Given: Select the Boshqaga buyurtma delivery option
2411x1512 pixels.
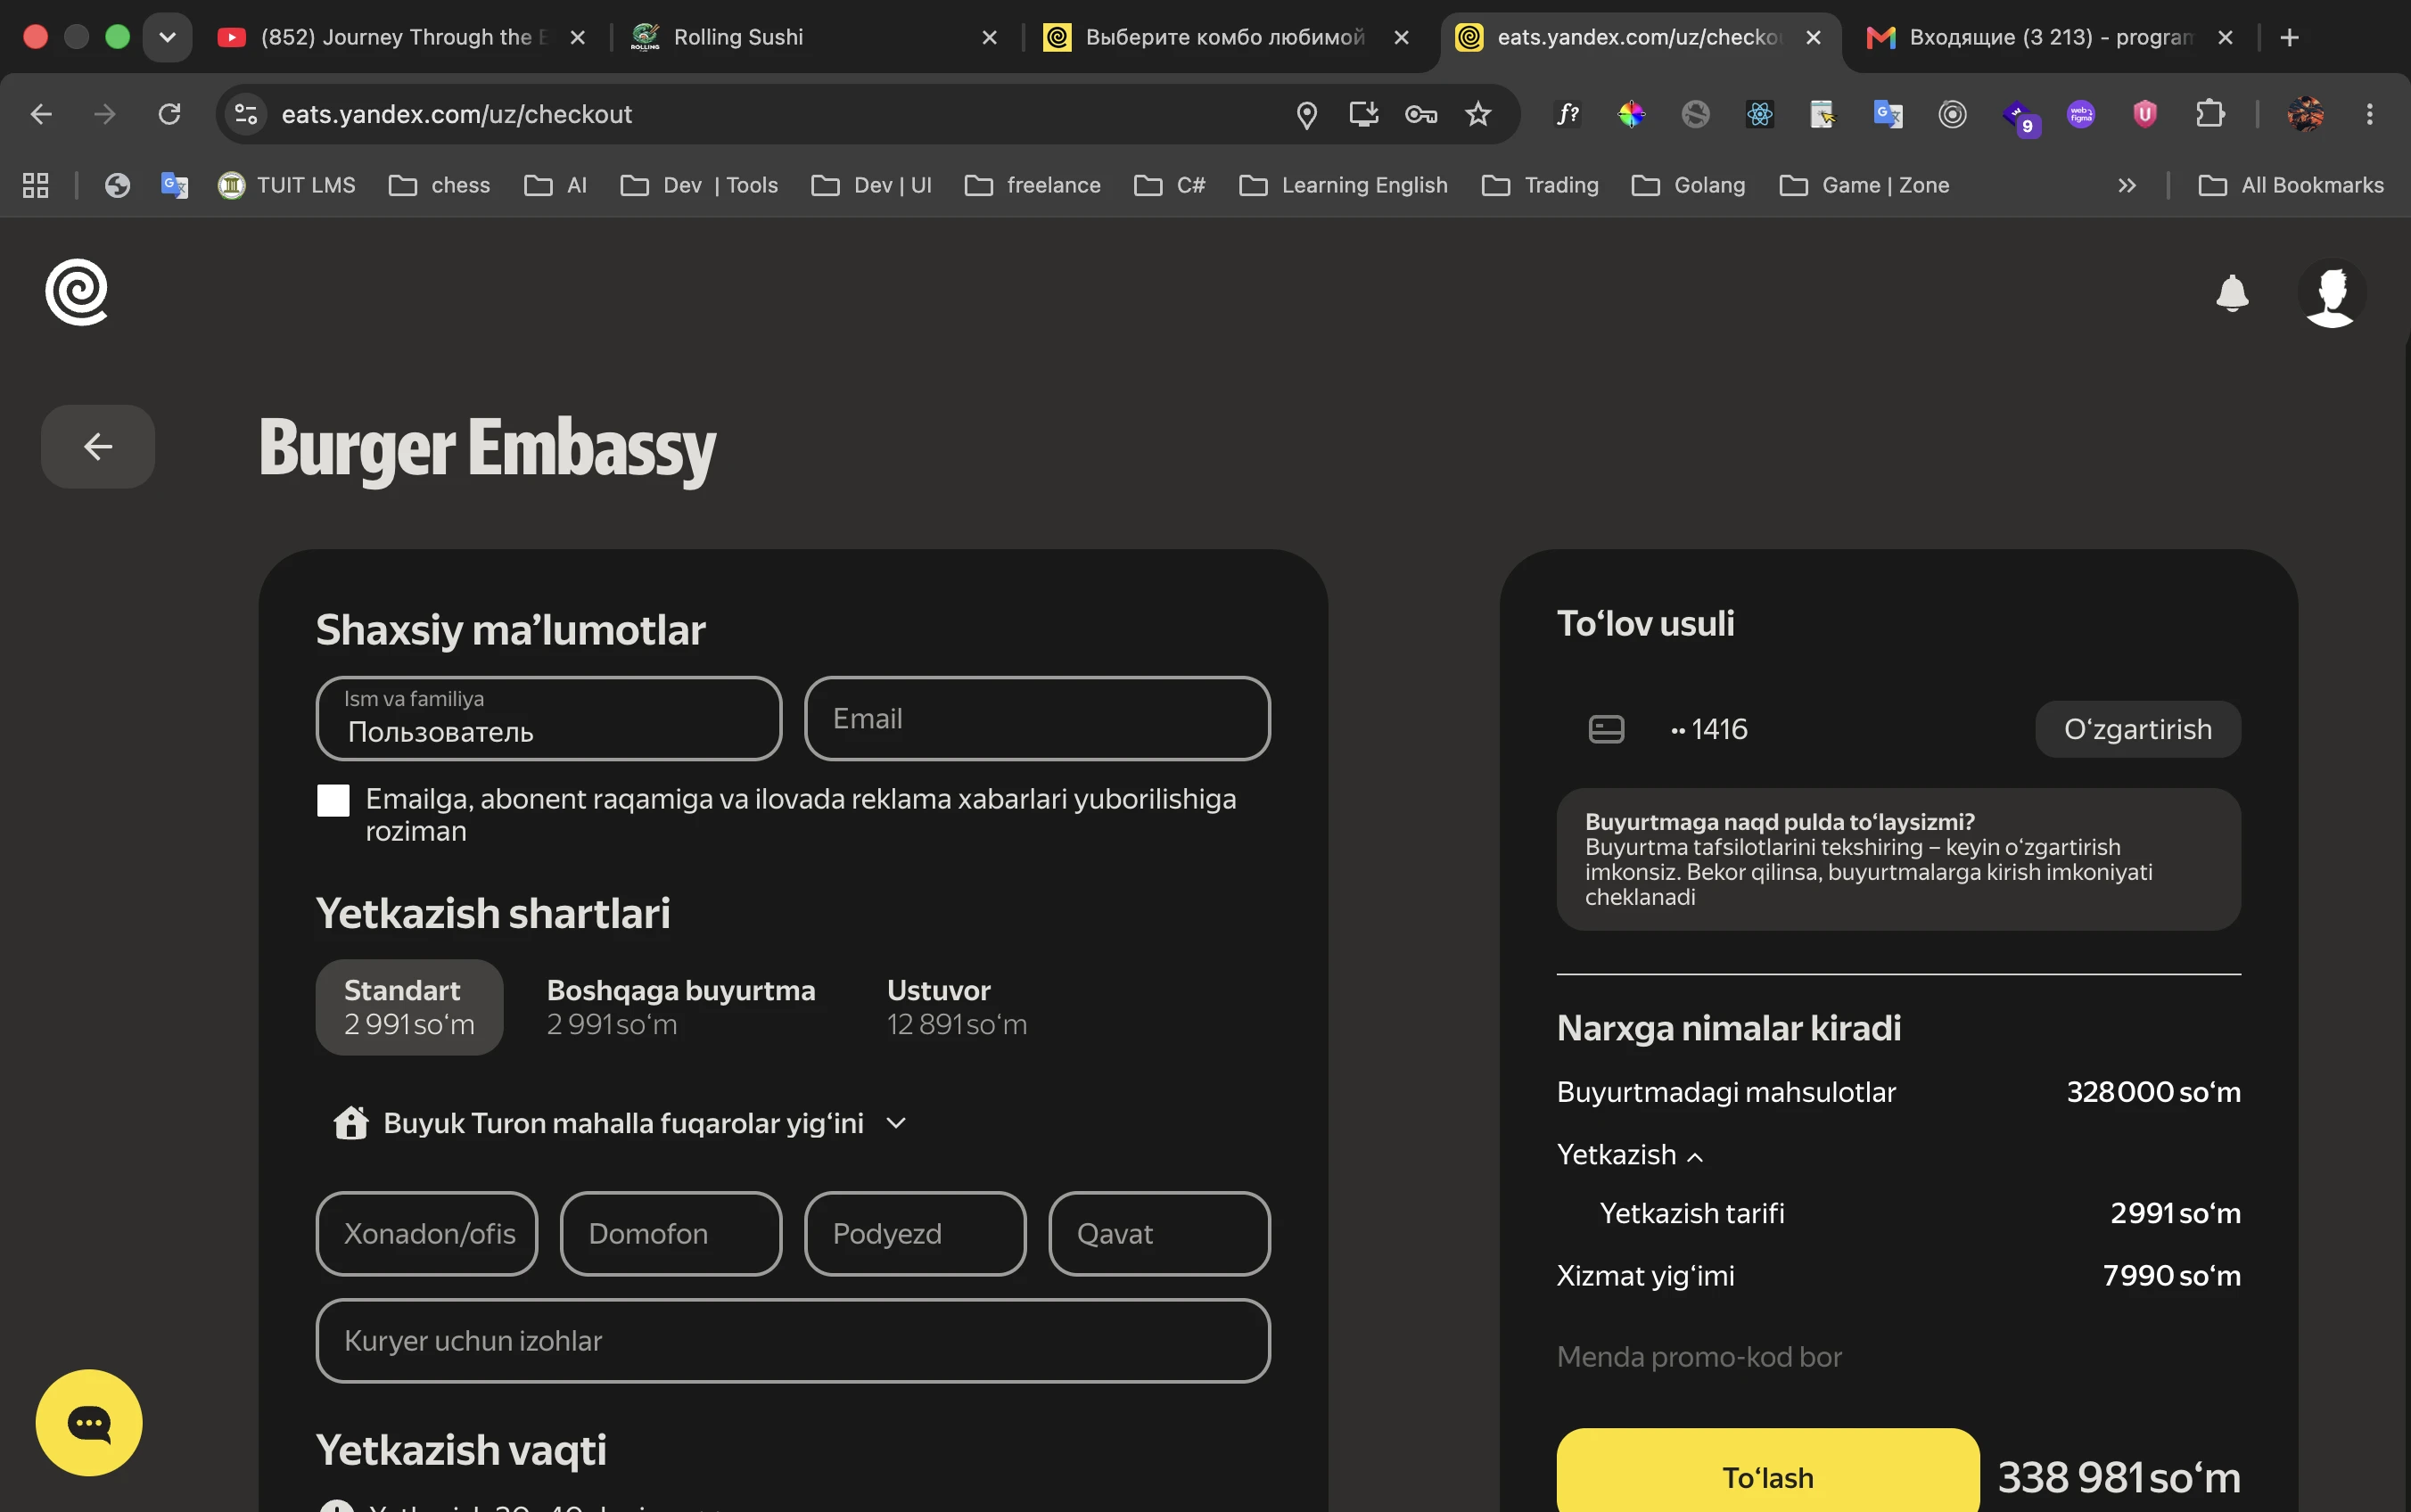Looking at the screenshot, I should tap(681, 1007).
